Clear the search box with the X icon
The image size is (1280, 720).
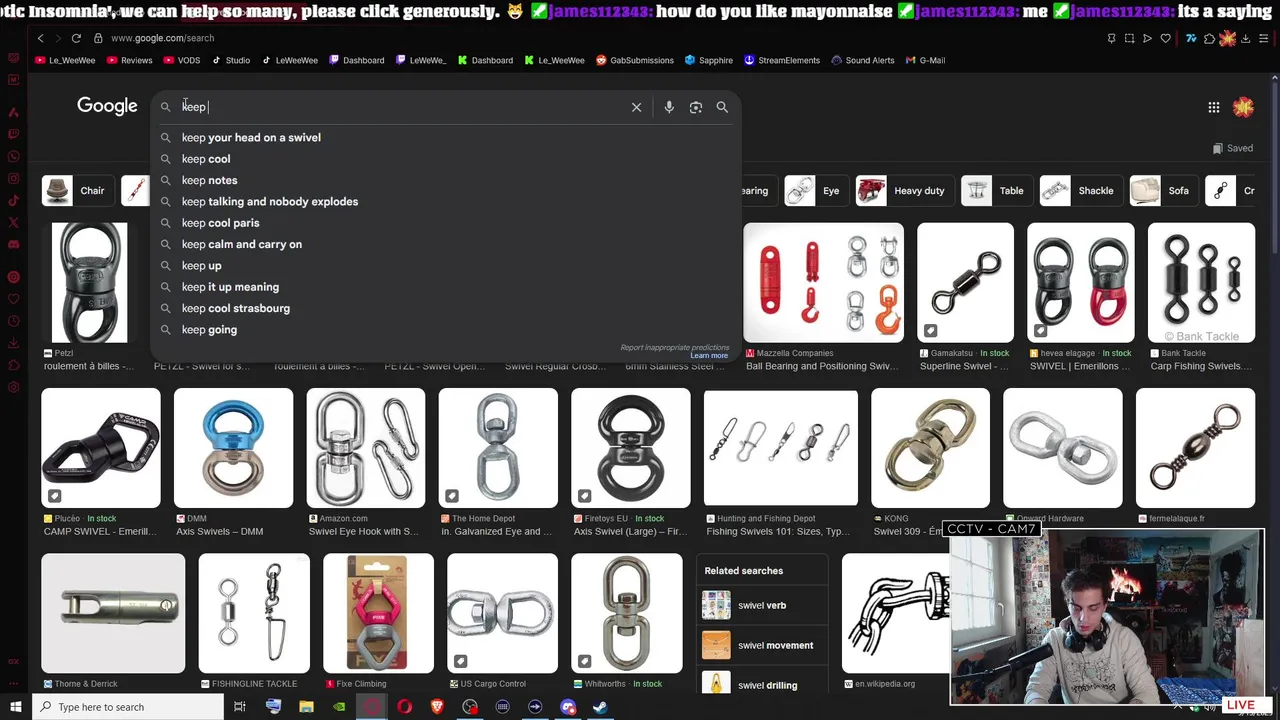point(636,107)
